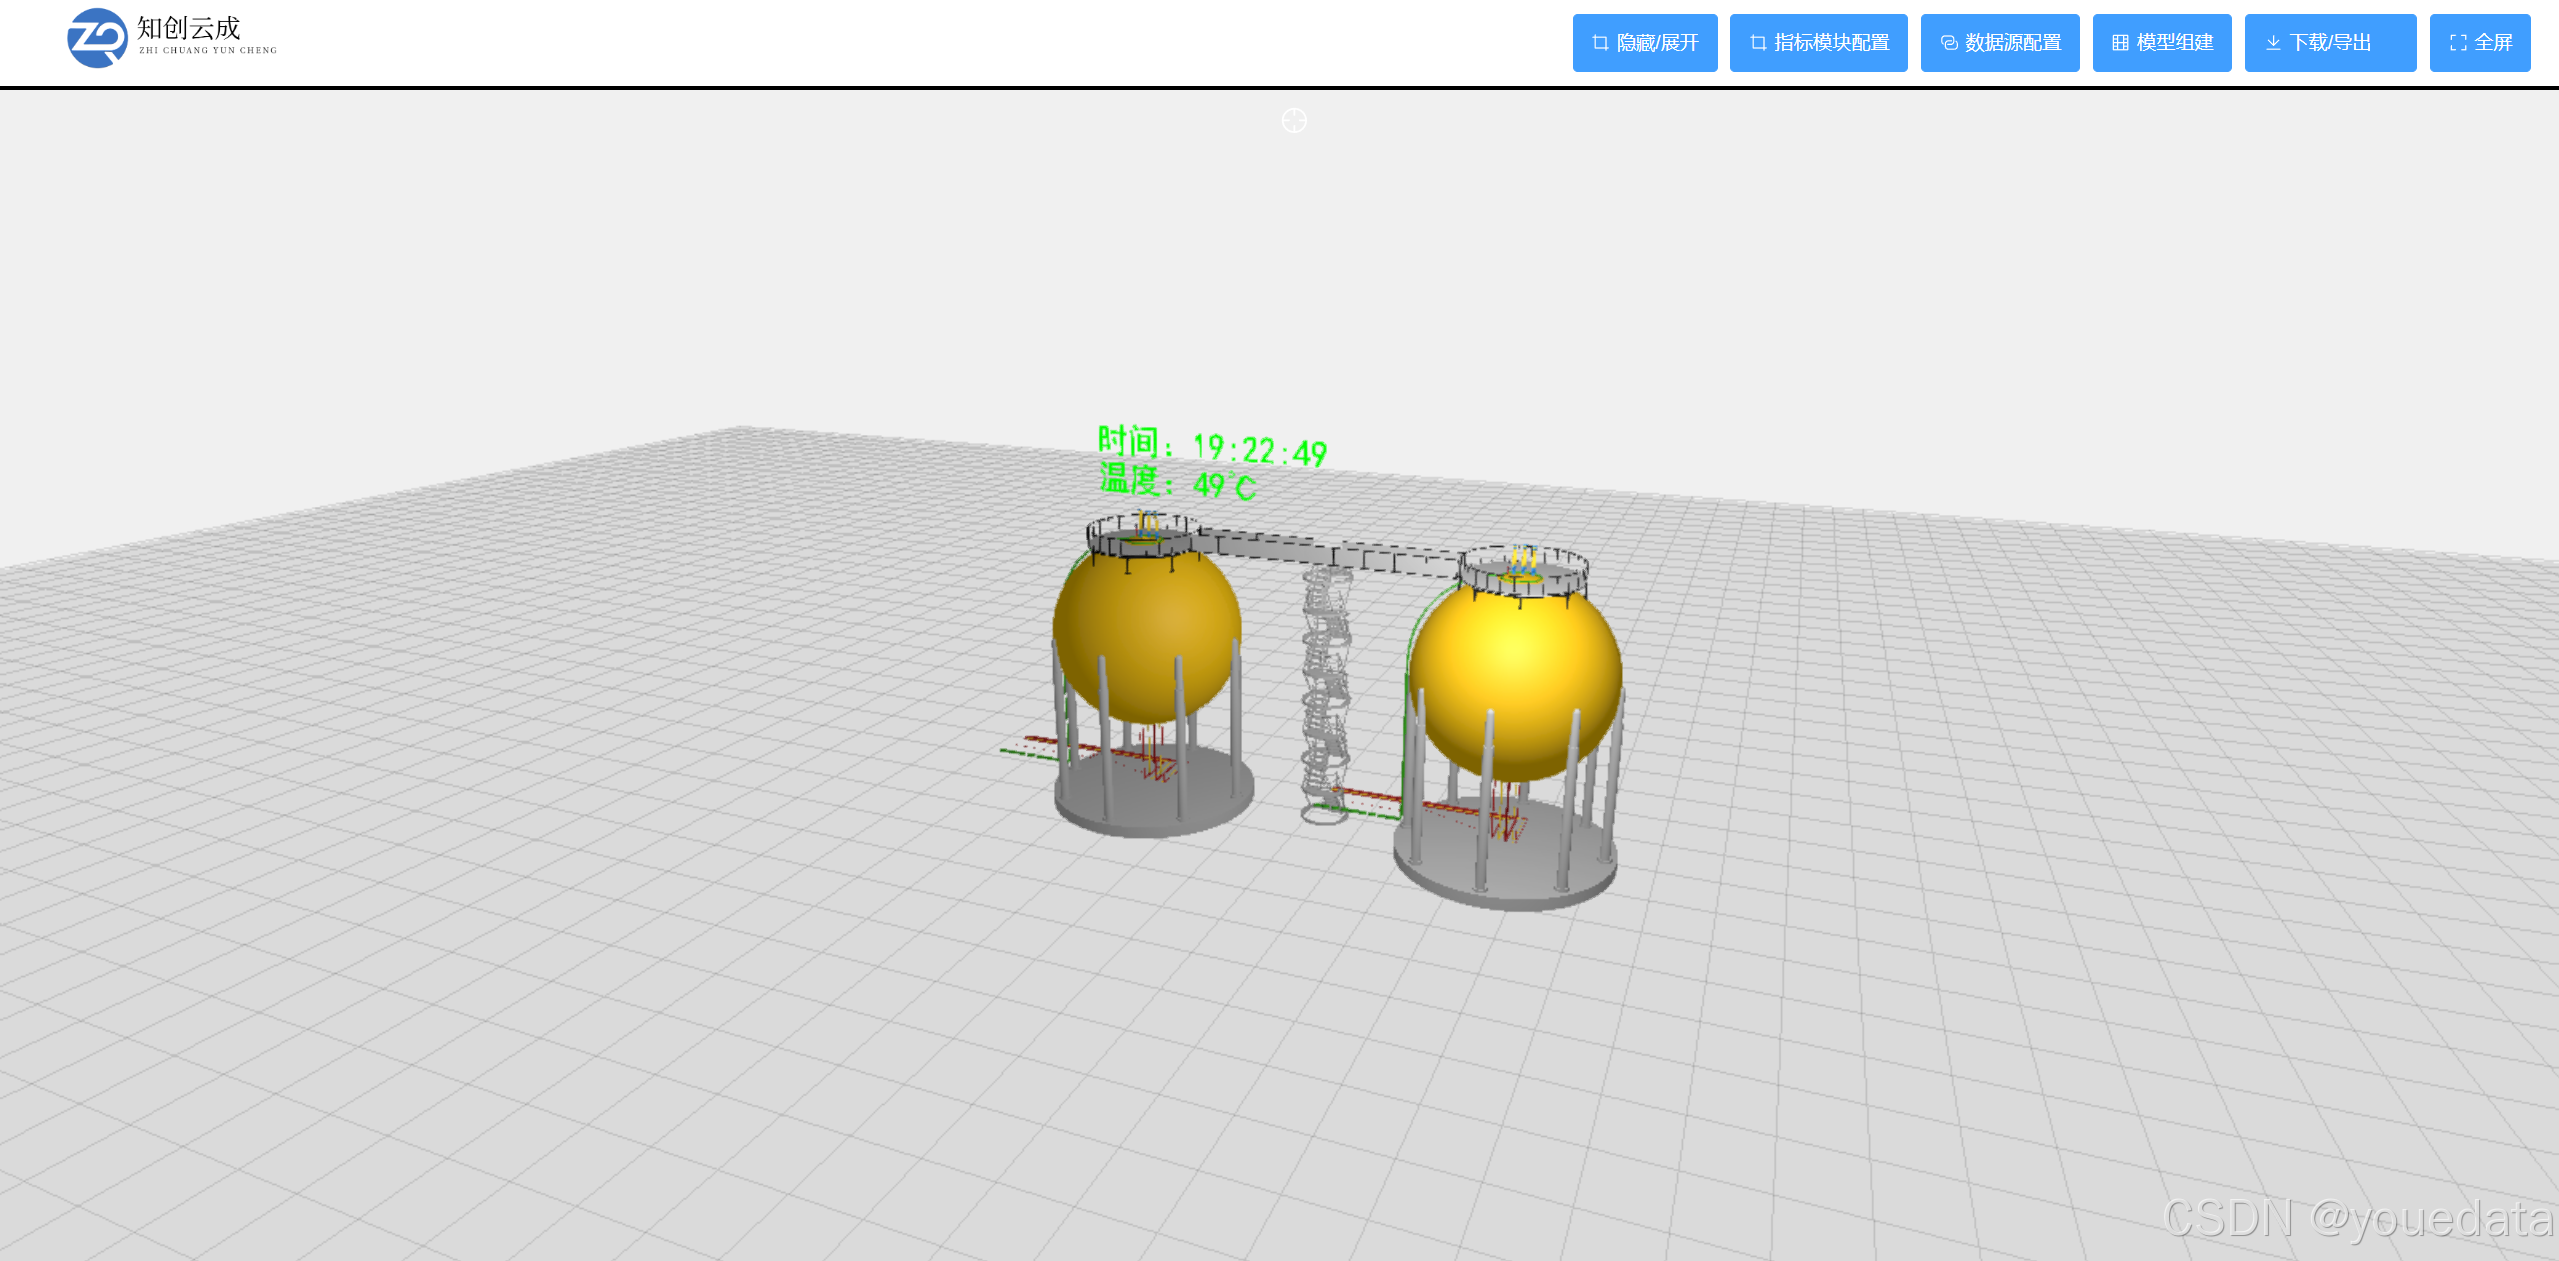This screenshot has height=1261, width=2559.
Task: Click the download arrow icon of 下载/导出
Action: (2273, 43)
